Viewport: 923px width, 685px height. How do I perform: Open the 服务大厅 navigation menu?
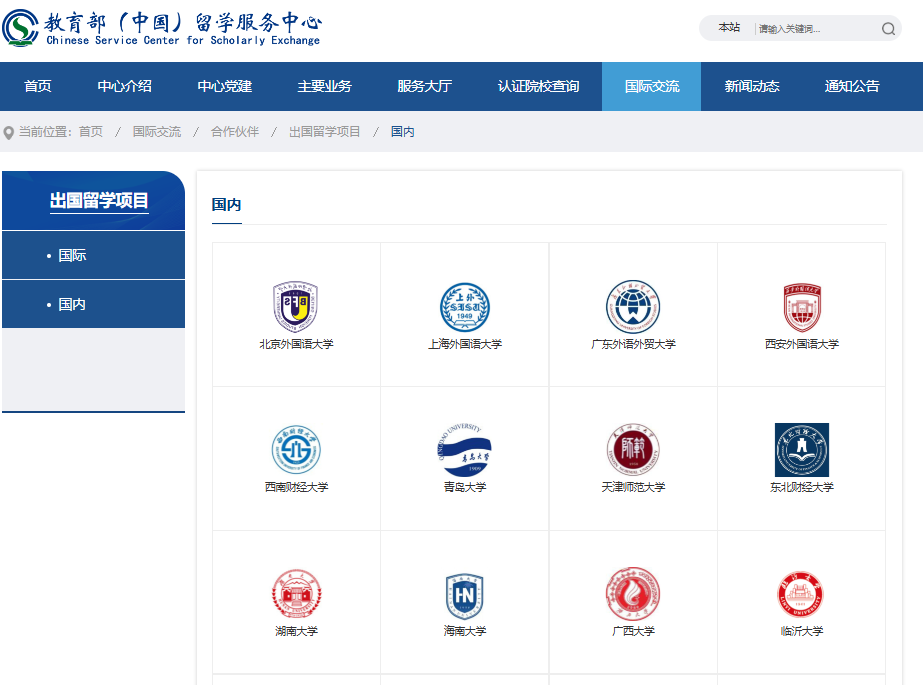click(x=424, y=86)
